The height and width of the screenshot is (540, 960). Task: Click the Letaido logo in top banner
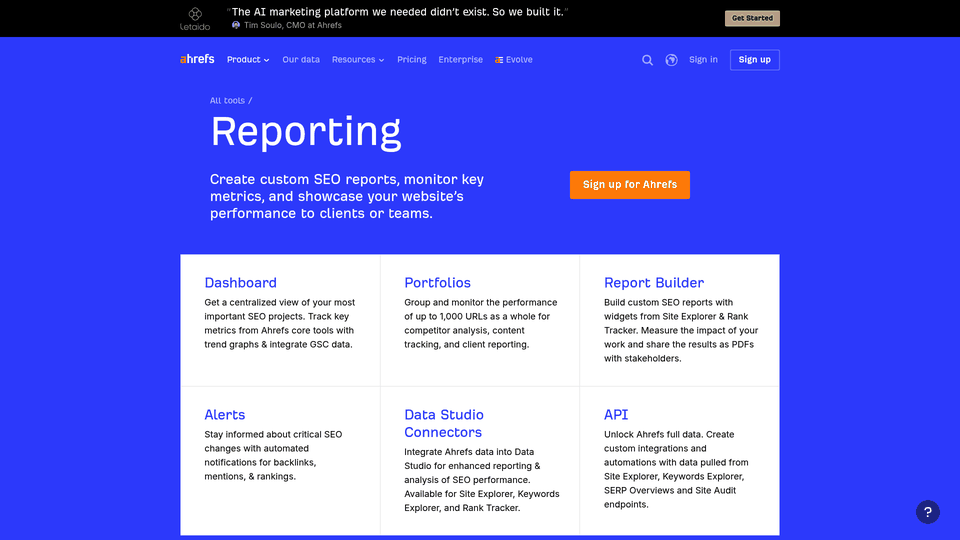(195, 18)
